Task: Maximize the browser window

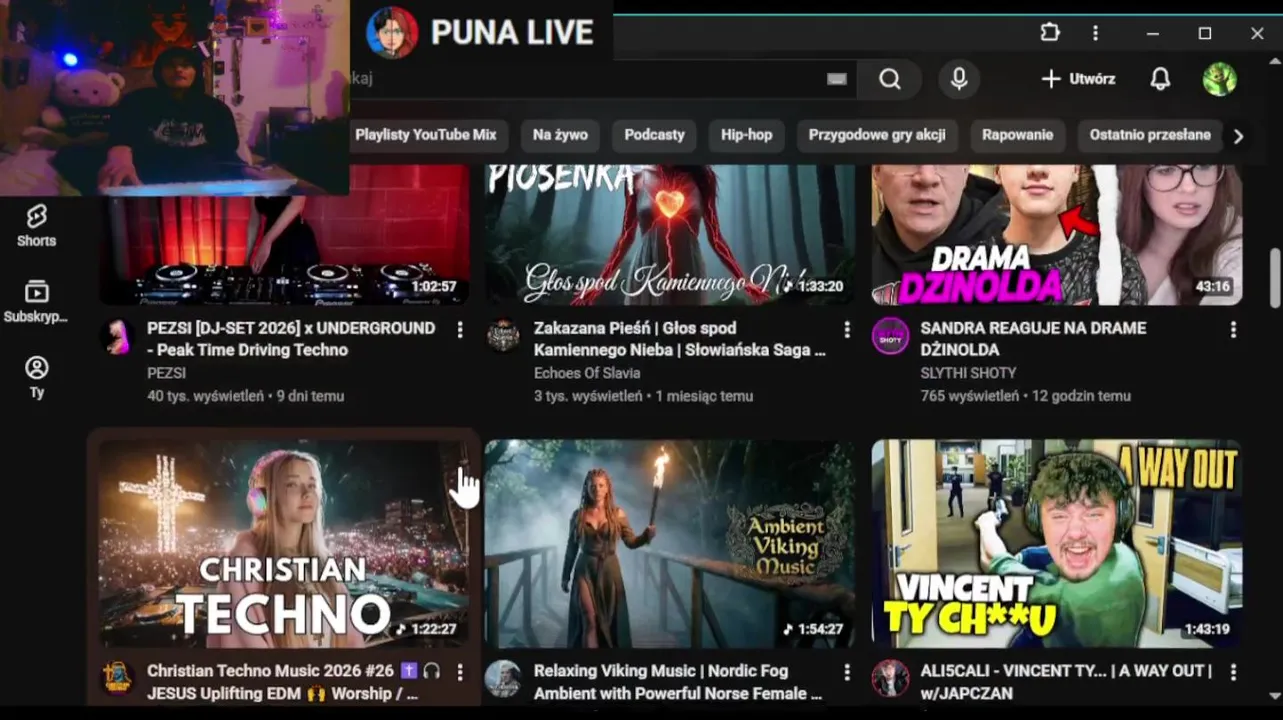Action: point(1205,33)
